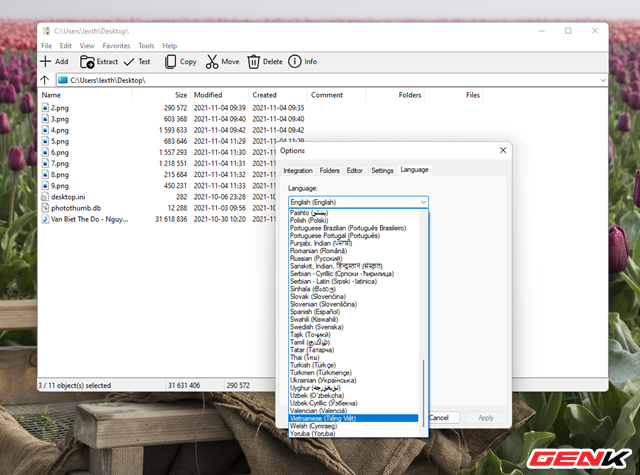Sort by the Created column header
This screenshot has height=475, width=640.
278,95
